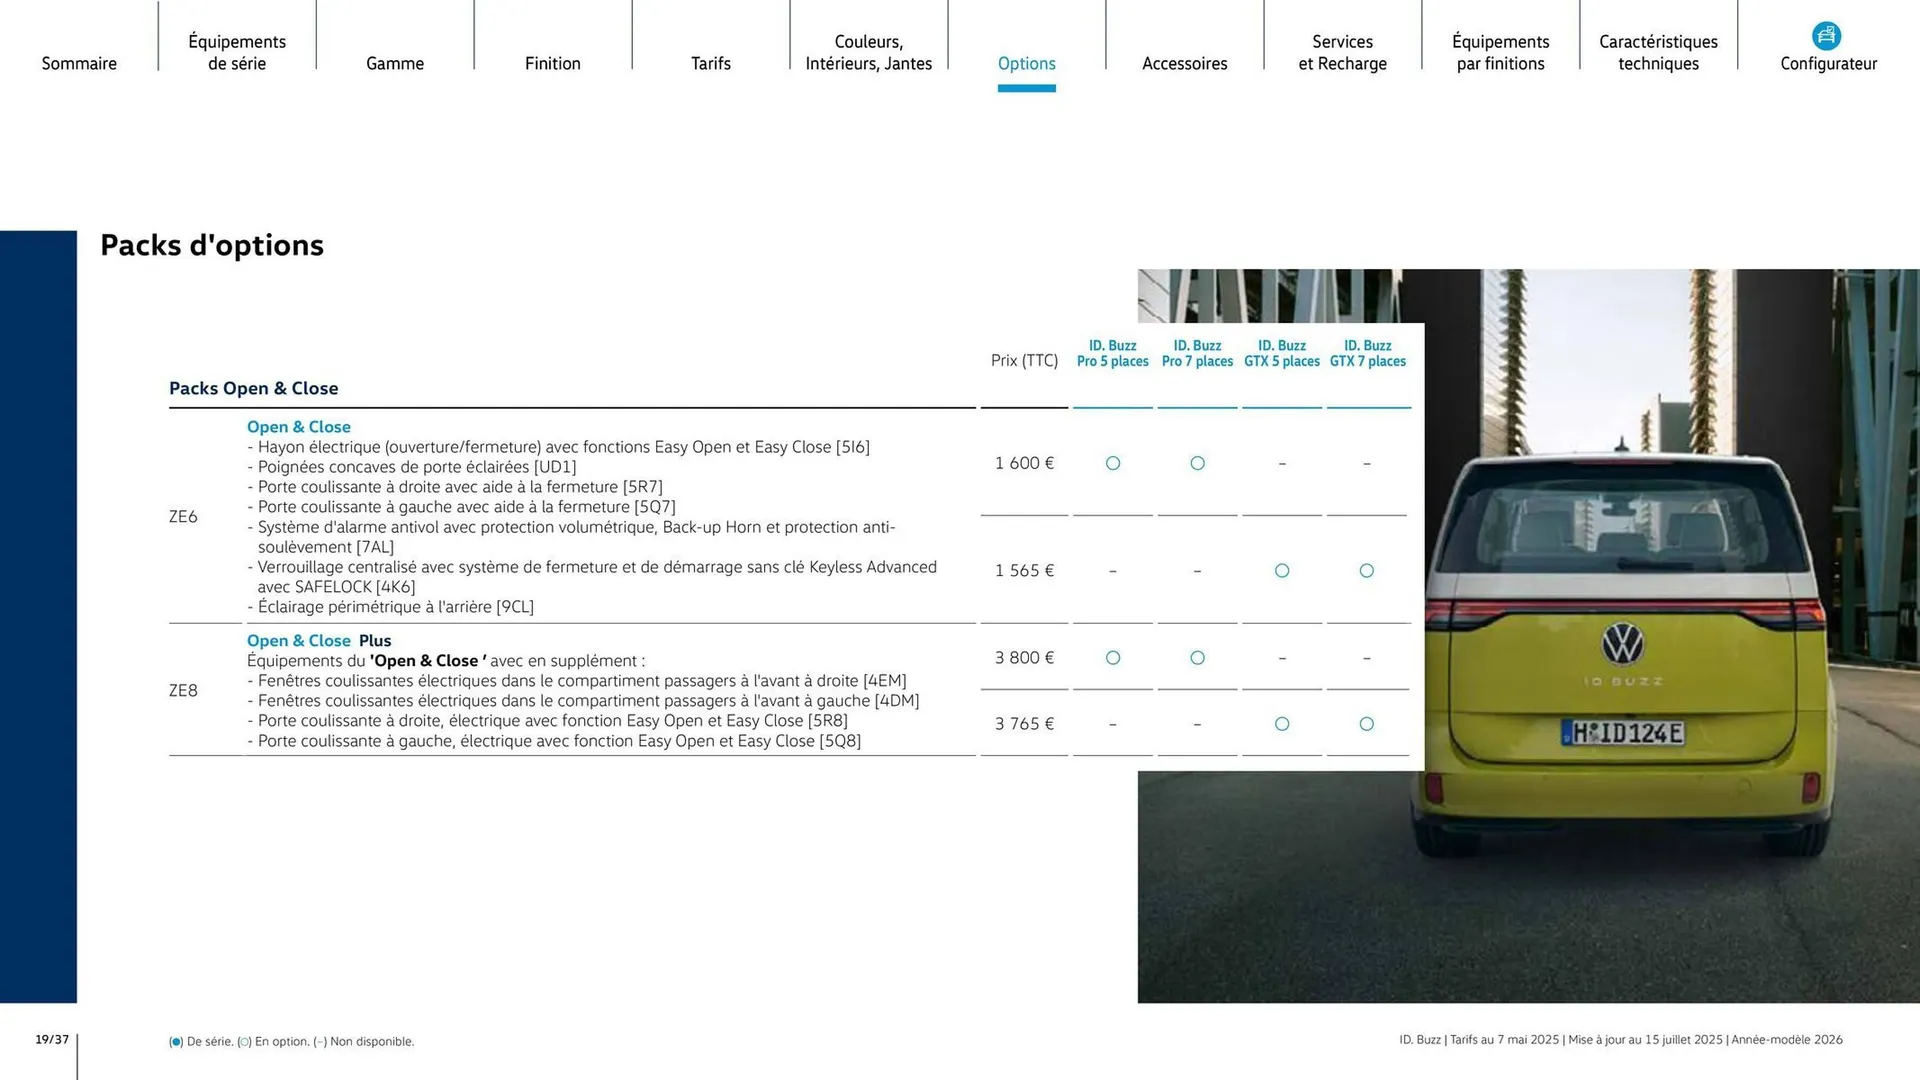
Task: Click the ID. Buzz Pro 7 places column header
Action: [x=1196, y=353]
